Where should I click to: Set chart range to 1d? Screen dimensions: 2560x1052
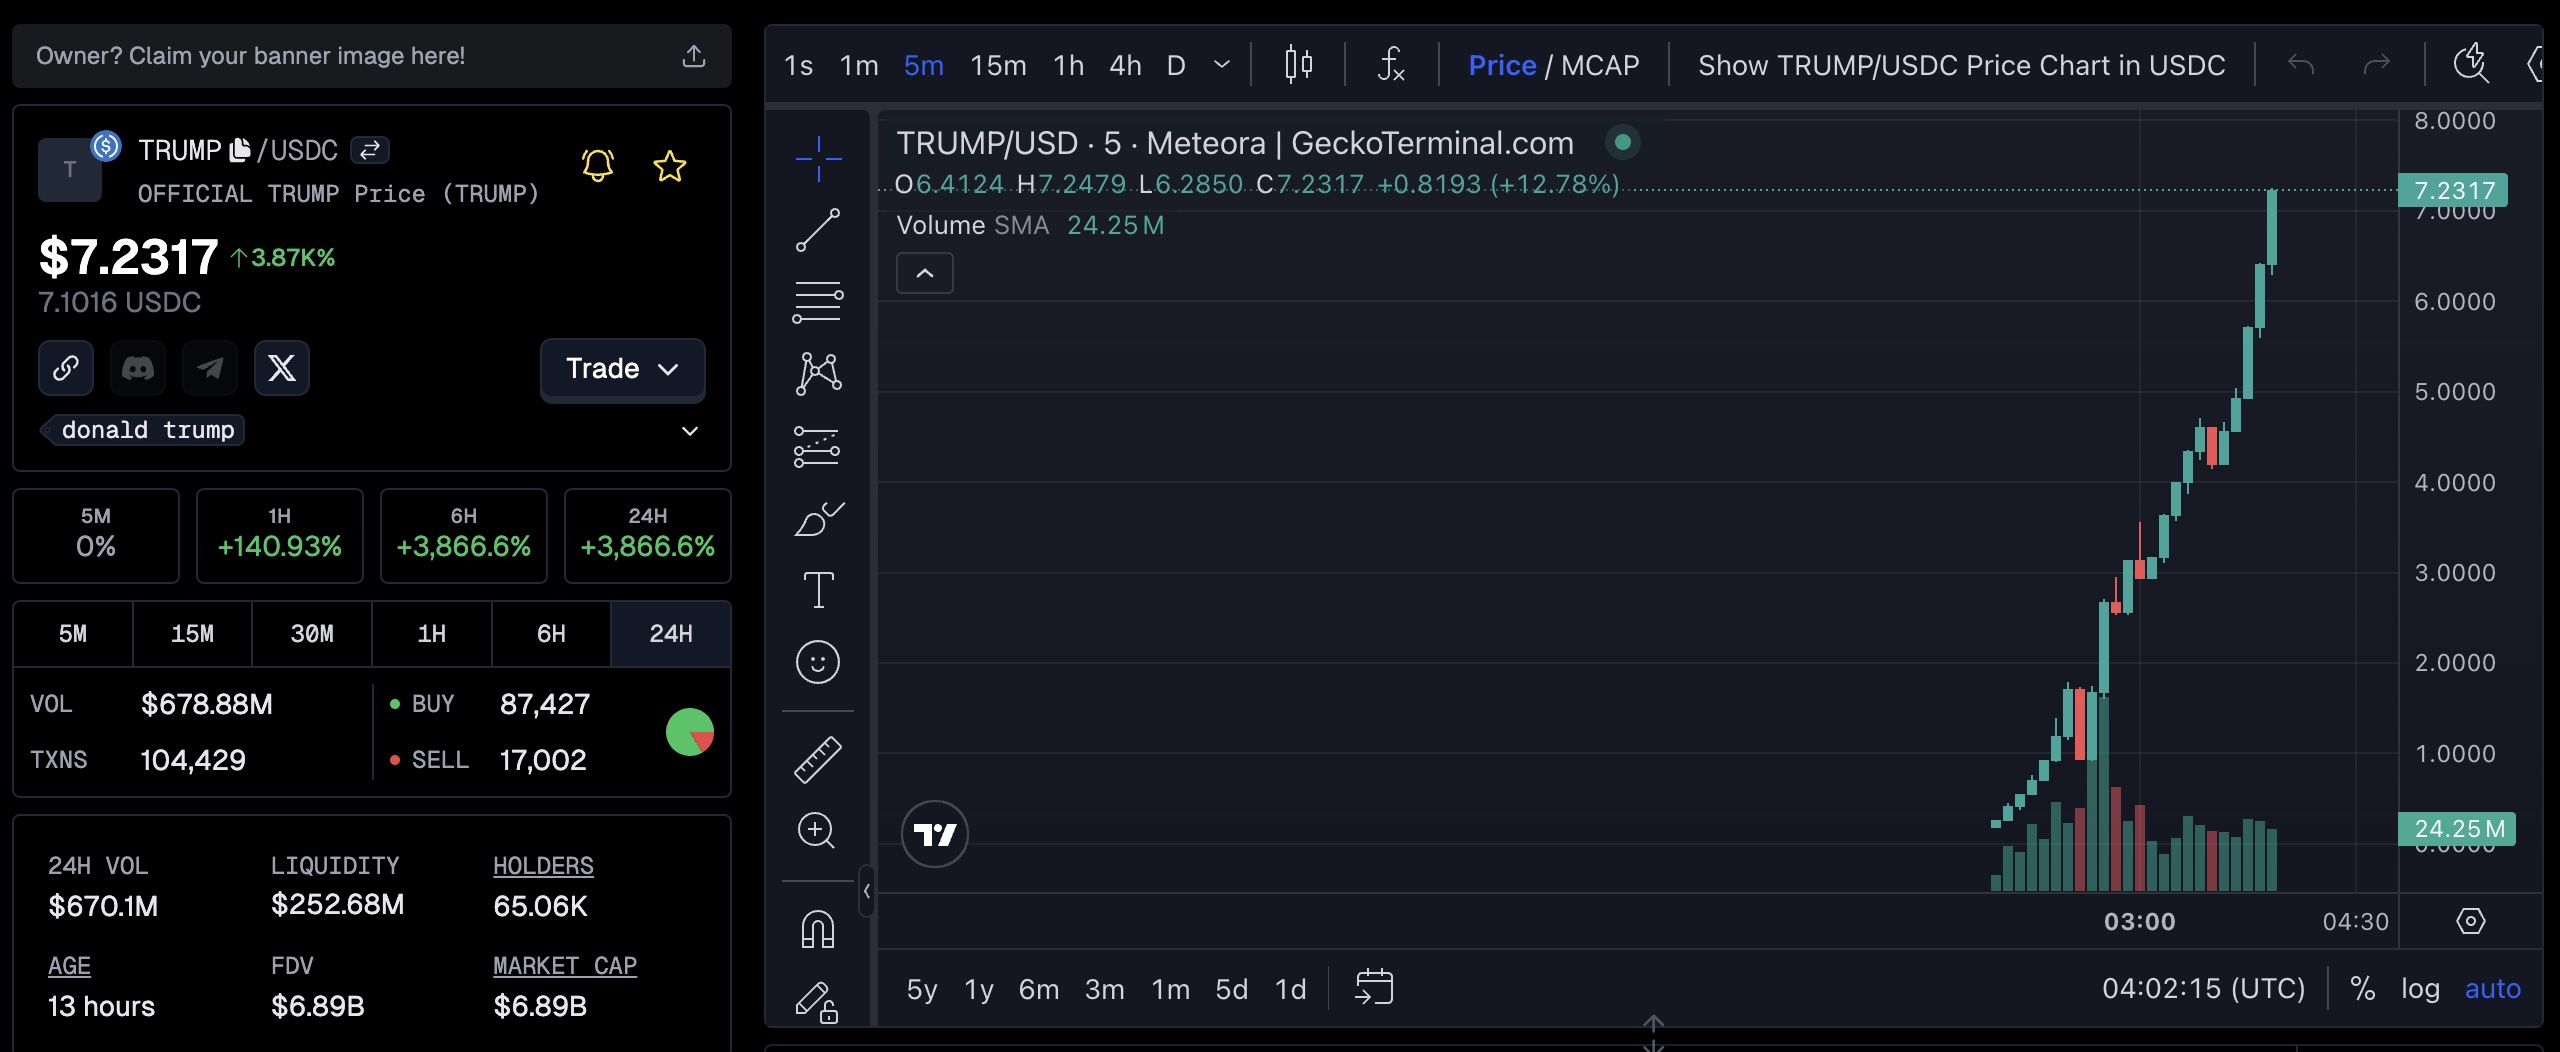pyautogui.click(x=1291, y=989)
